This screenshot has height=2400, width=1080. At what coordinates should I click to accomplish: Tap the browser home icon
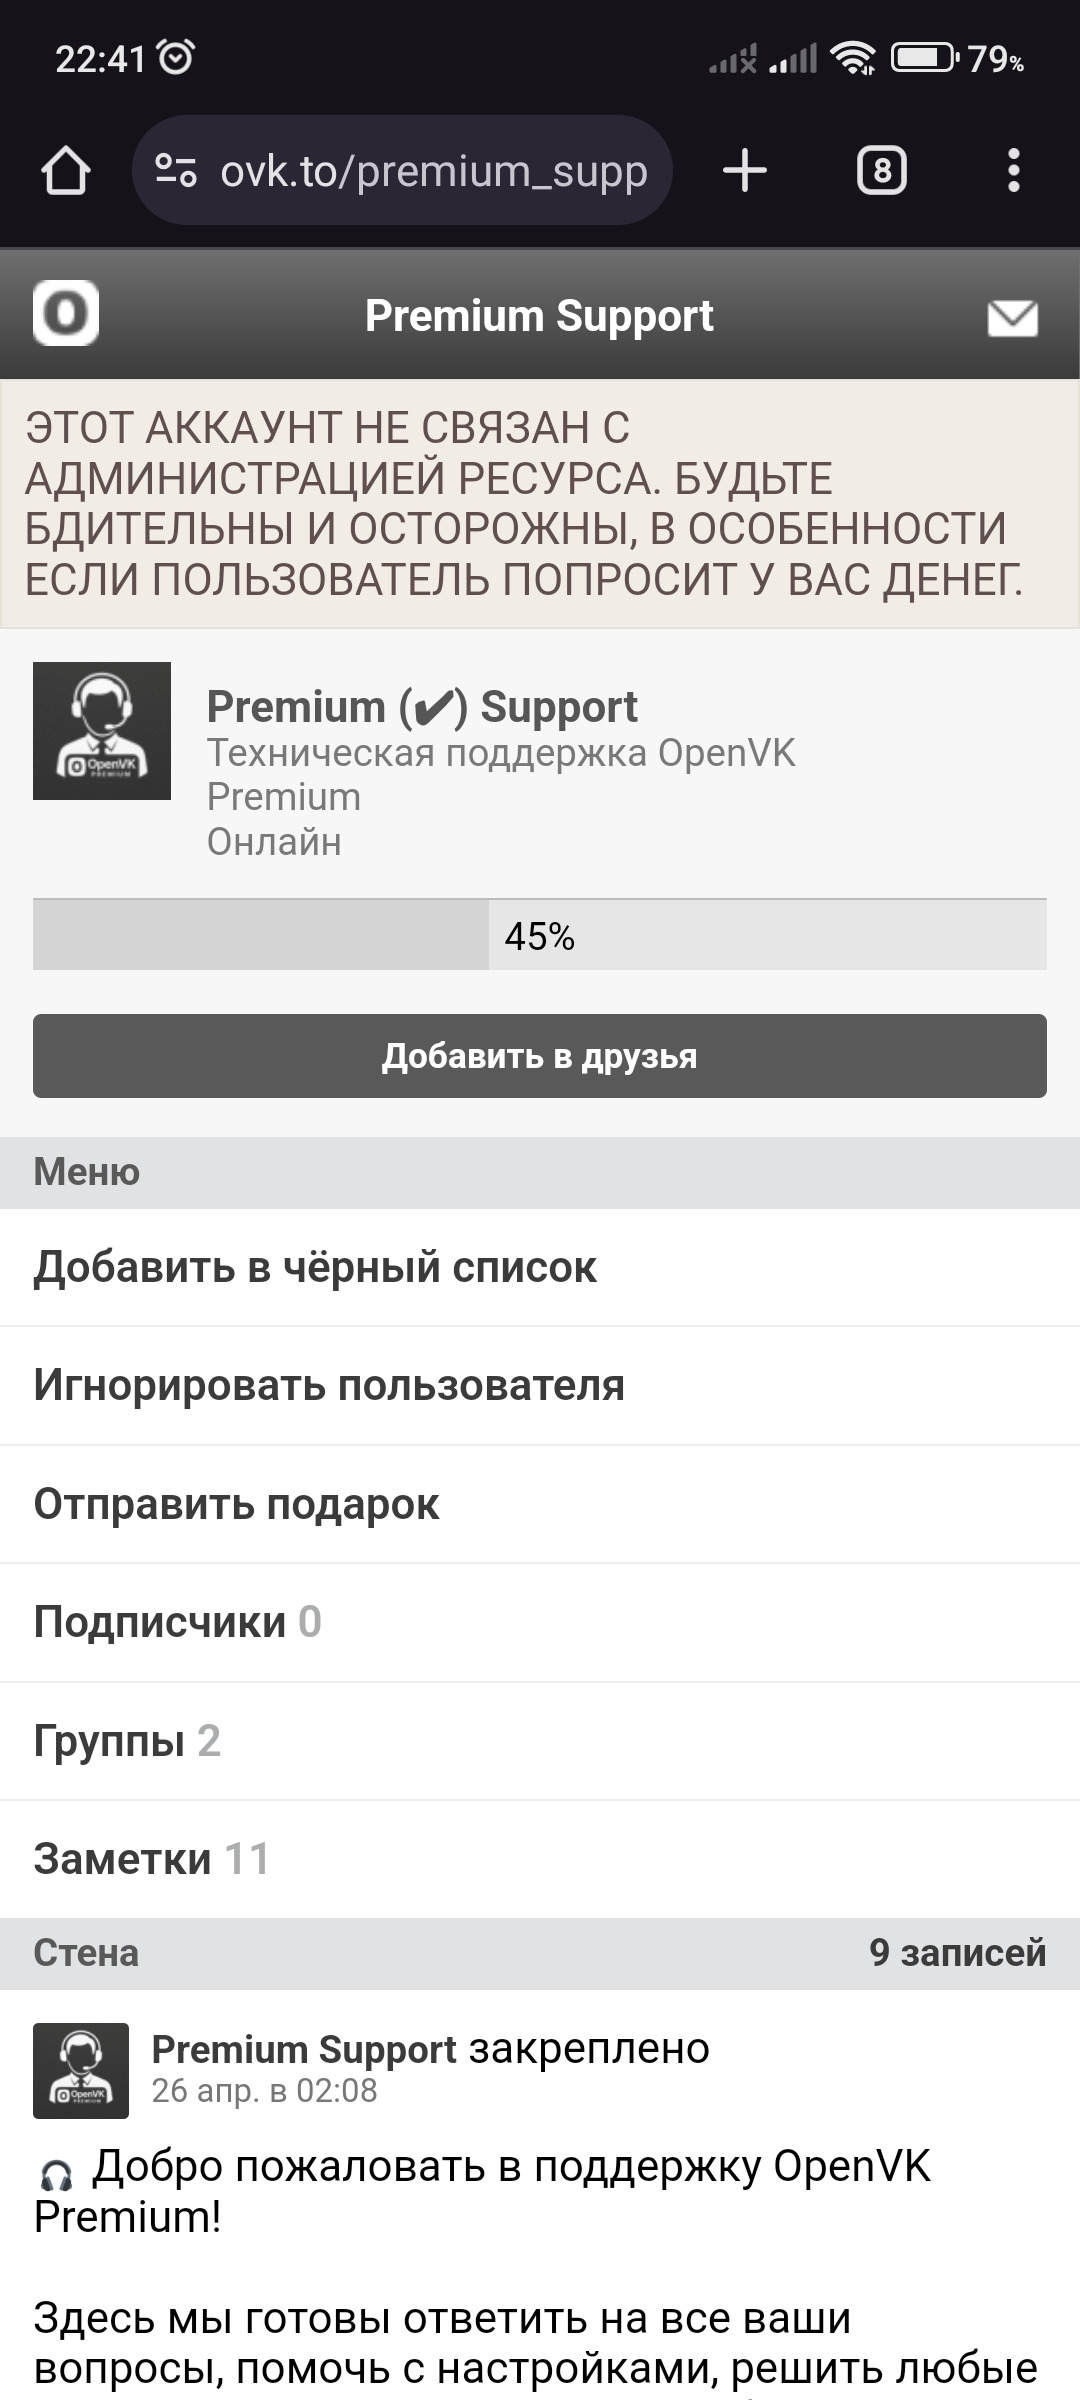[x=66, y=171]
